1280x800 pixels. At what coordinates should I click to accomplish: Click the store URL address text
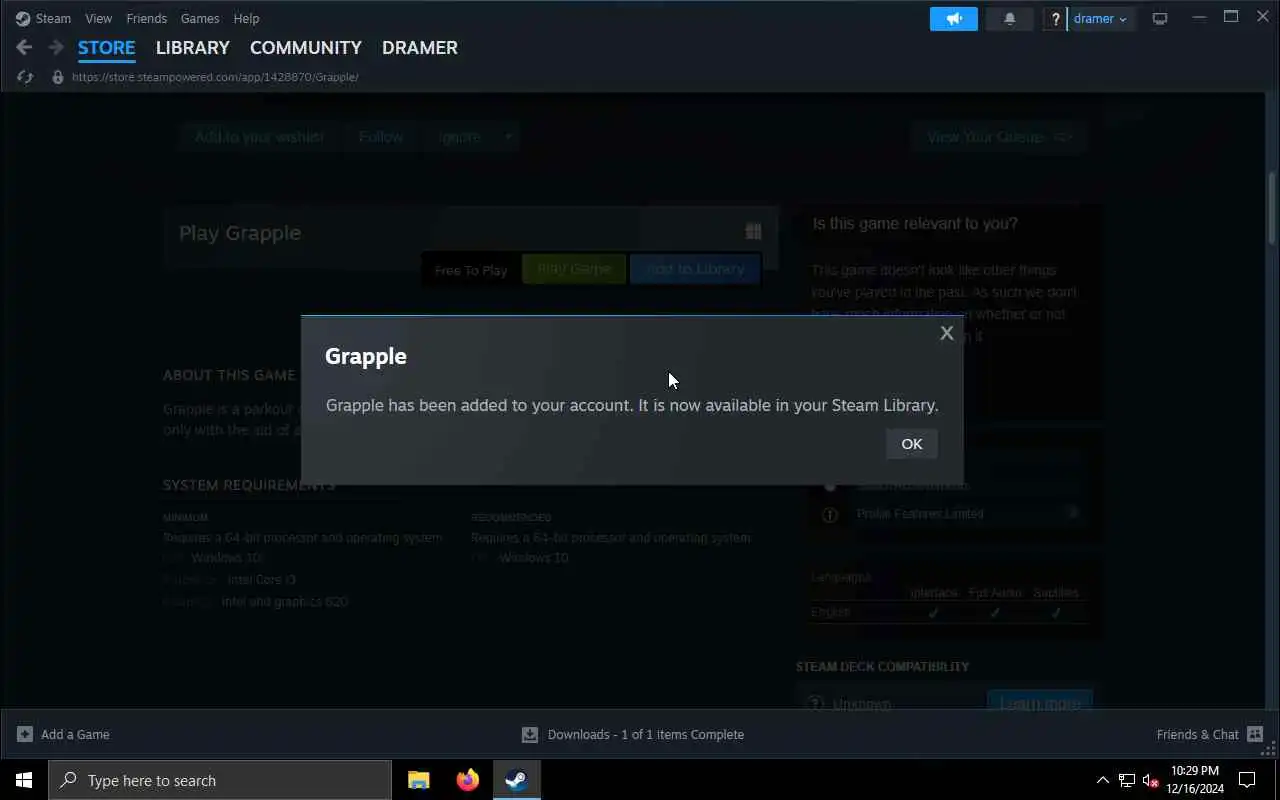(215, 77)
